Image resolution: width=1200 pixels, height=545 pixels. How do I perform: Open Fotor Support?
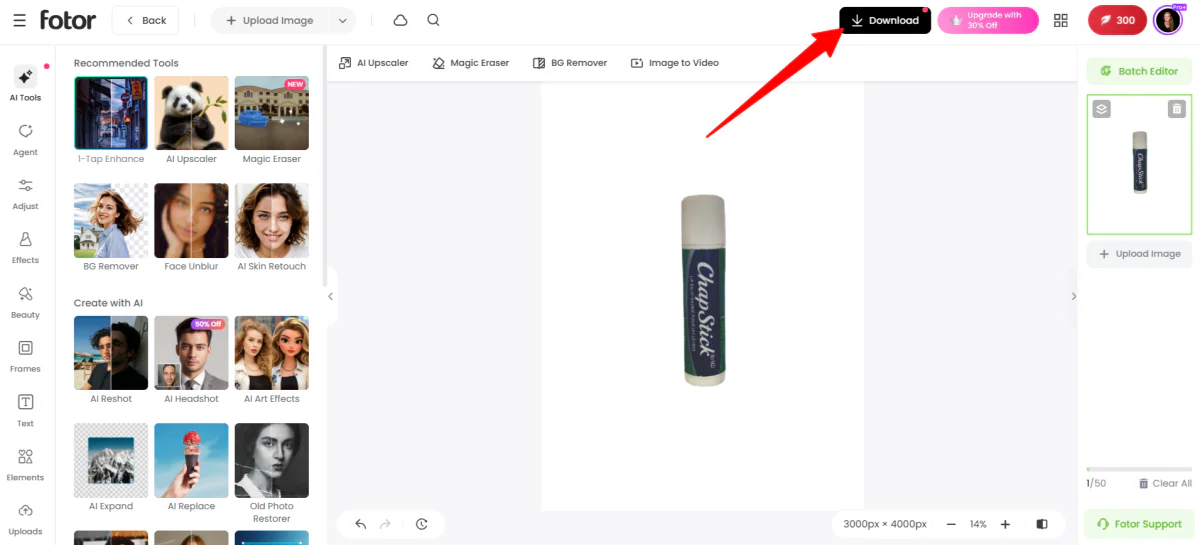(1139, 524)
